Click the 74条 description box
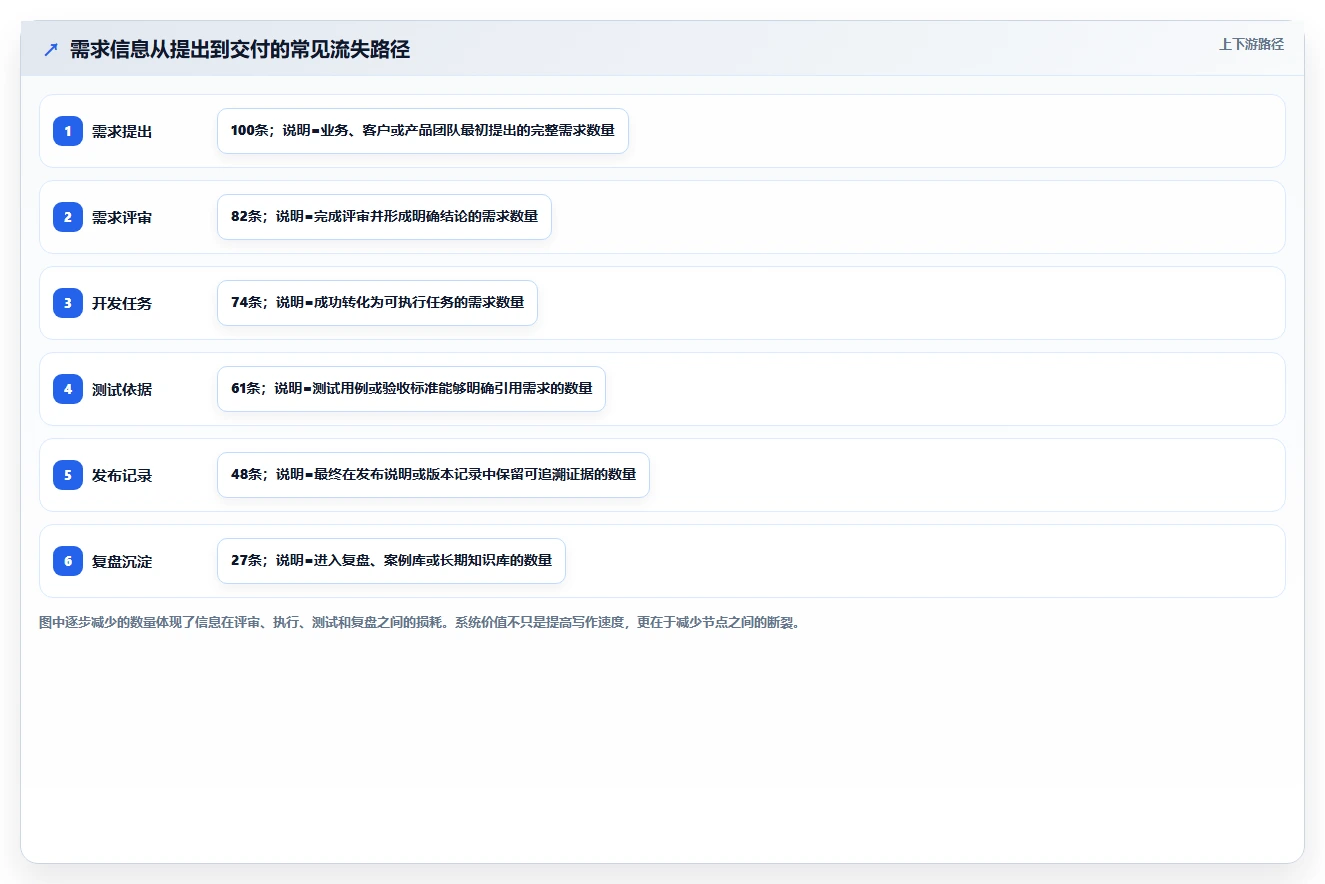 [x=377, y=303]
